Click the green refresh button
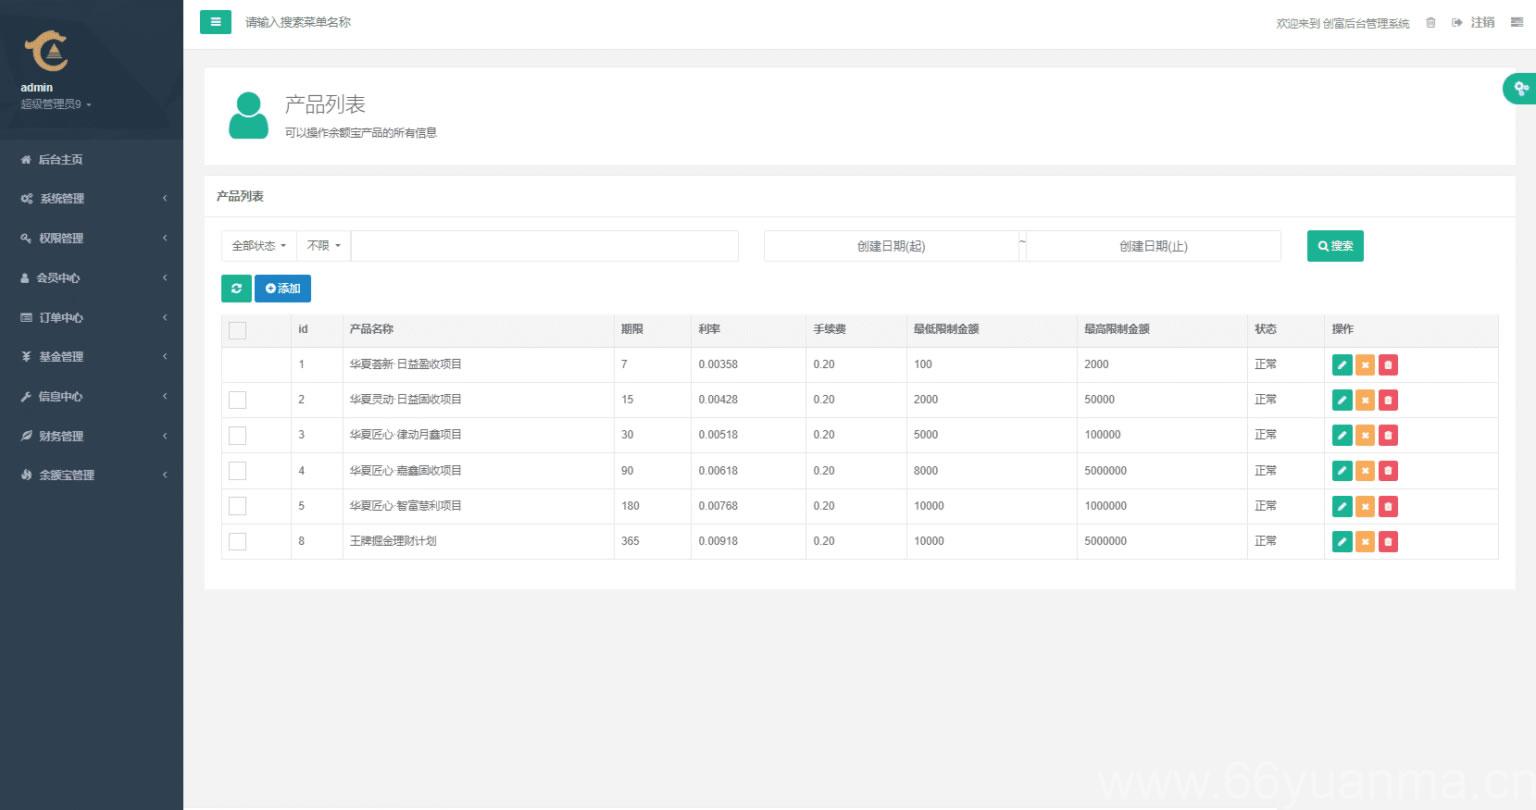Viewport: 1536px width, 810px height. (236, 288)
